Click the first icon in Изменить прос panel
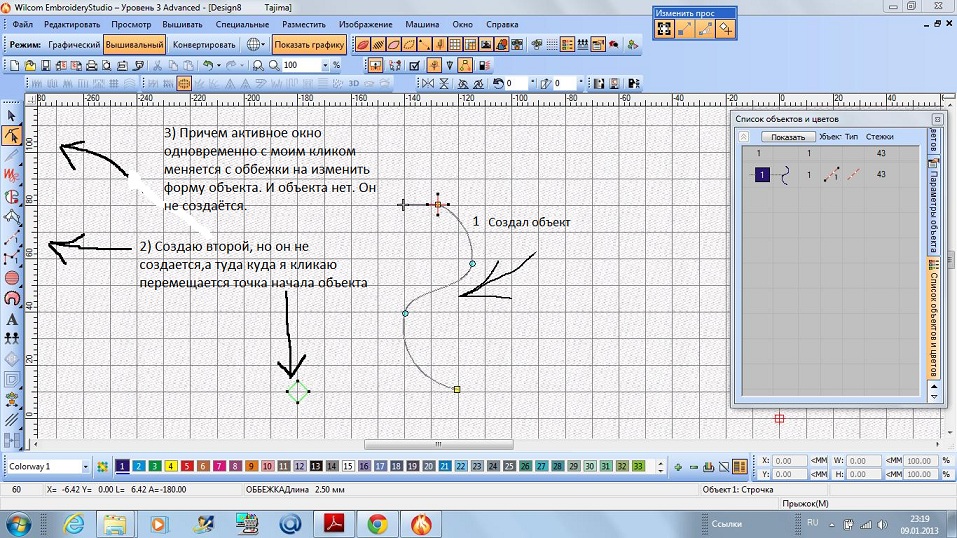 click(x=664, y=29)
